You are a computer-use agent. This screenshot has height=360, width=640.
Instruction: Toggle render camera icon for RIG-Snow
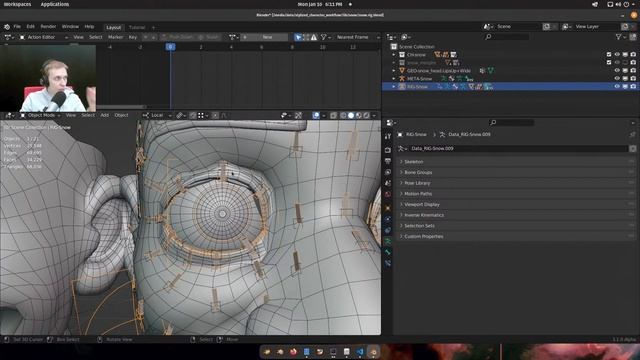[x=633, y=87]
